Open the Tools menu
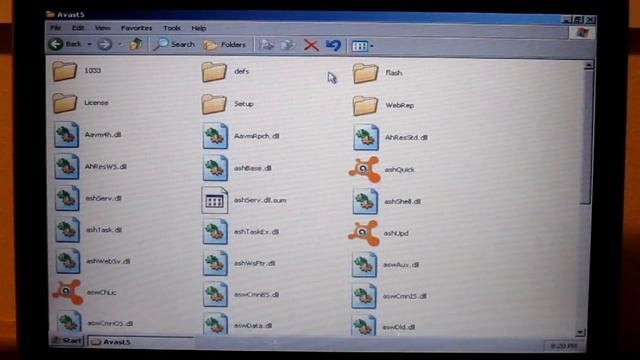This screenshot has height=360, width=640. coord(172,28)
